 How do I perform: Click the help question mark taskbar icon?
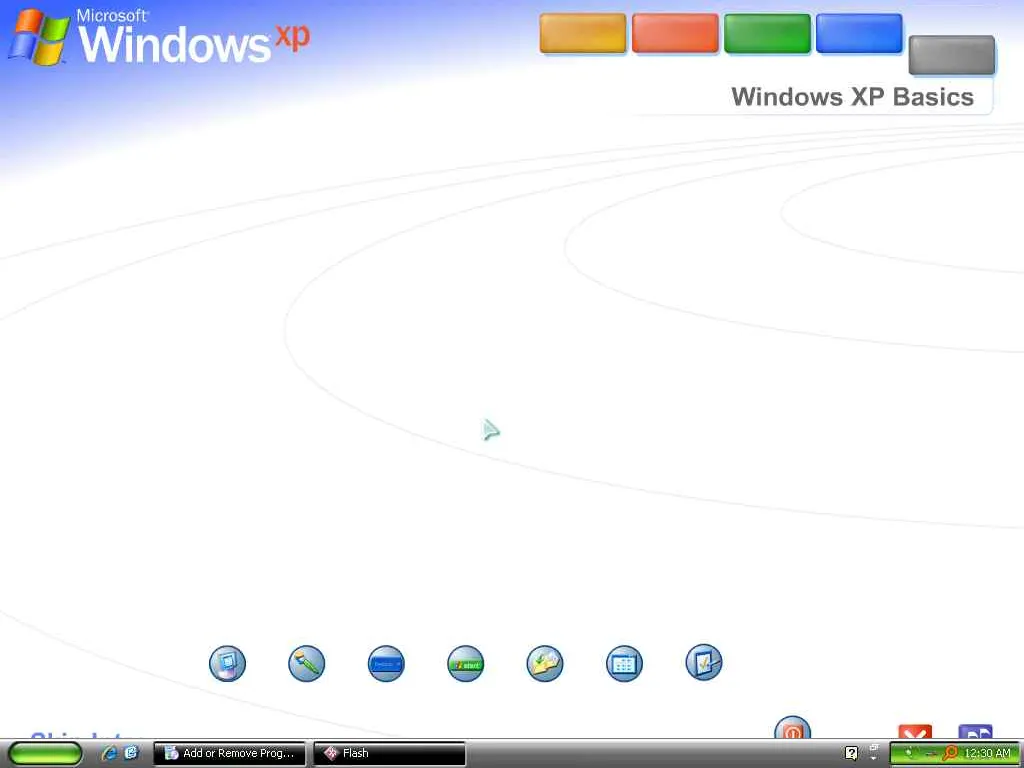[x=851, y=753]
